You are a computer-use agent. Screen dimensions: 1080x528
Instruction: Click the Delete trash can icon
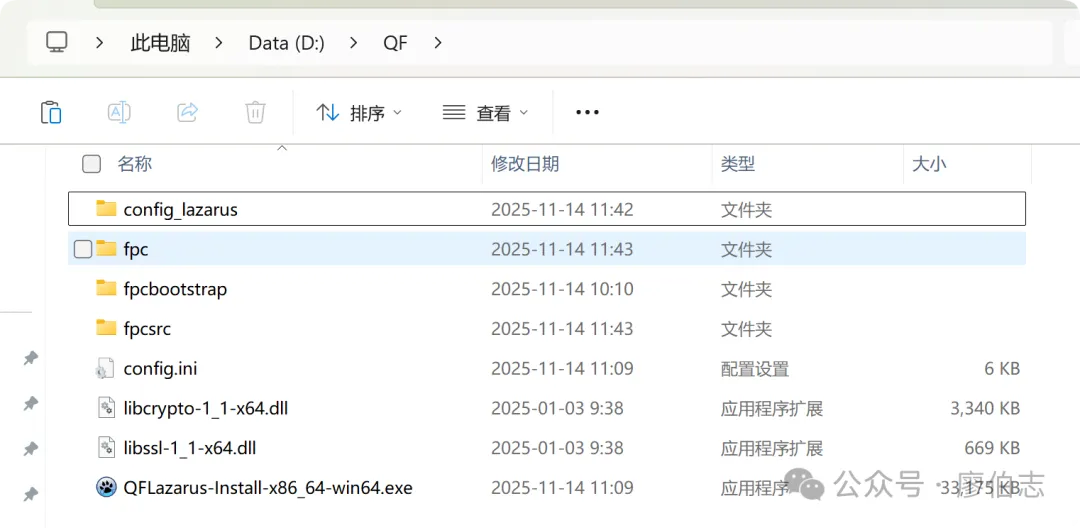tap(256, 112)
